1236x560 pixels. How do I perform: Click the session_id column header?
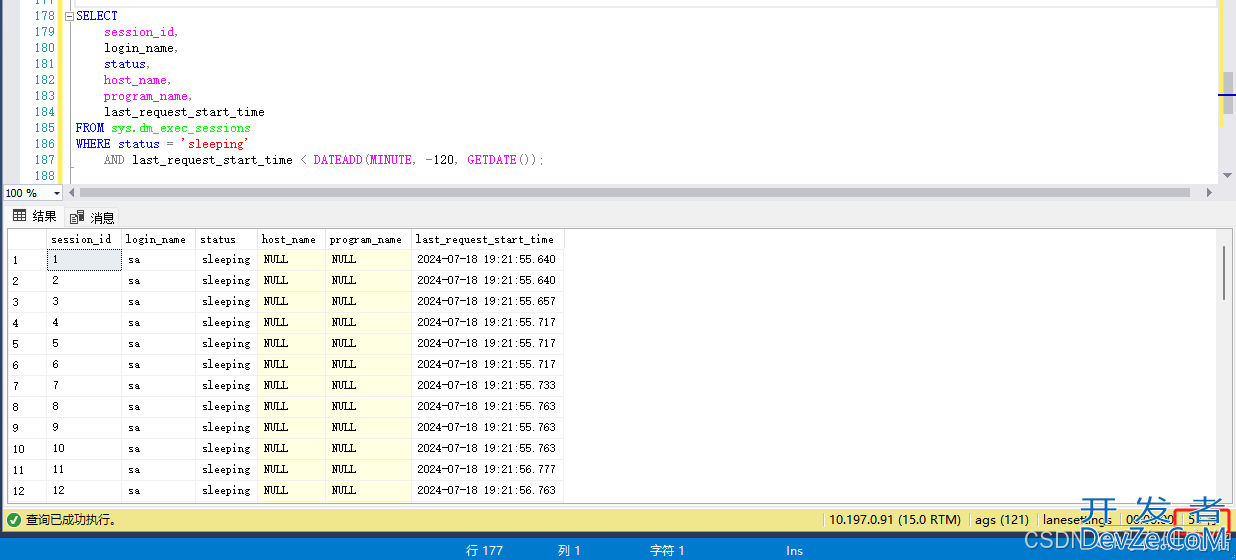coord(82,239)
